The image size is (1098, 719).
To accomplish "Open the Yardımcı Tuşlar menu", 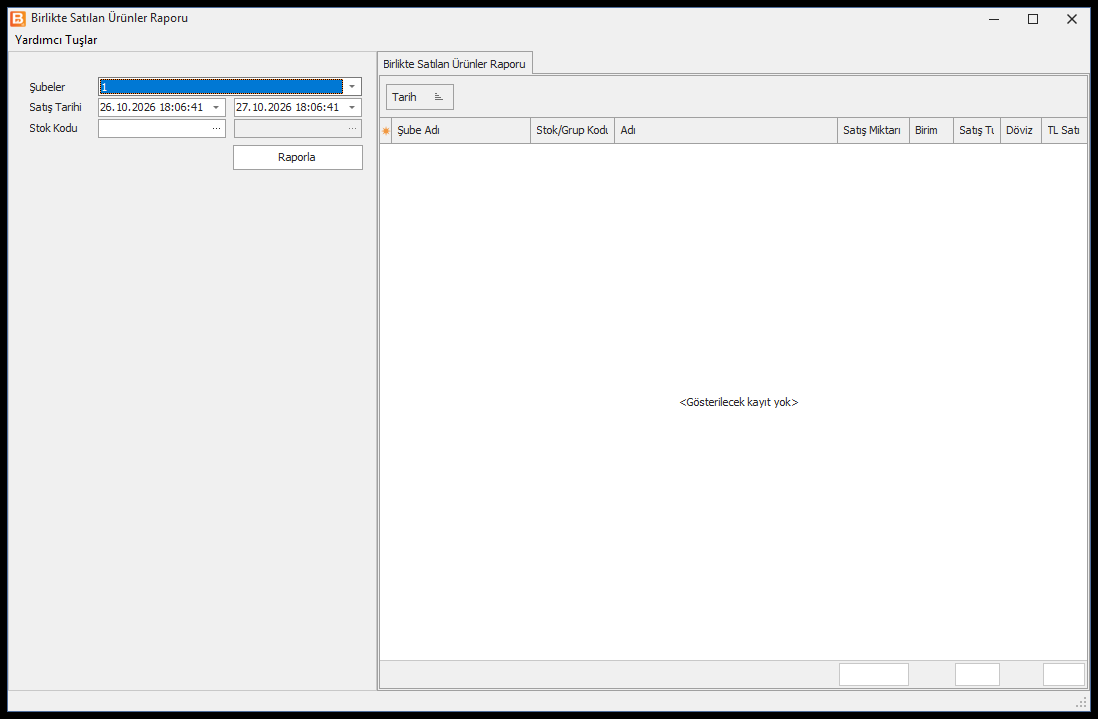I will [x=56, y=40].
